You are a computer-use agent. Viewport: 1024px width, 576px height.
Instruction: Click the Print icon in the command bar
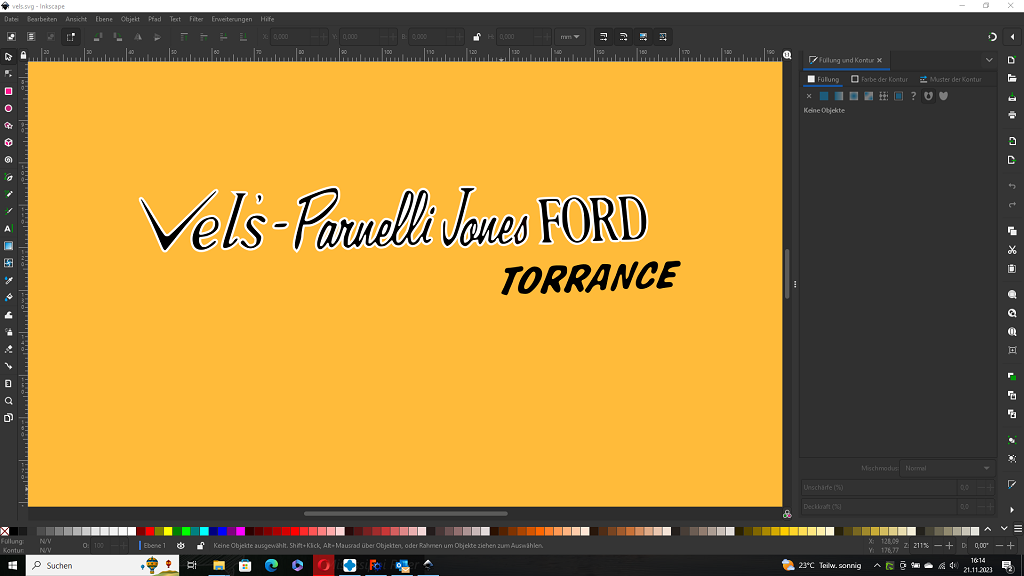tap(1012, 115)
